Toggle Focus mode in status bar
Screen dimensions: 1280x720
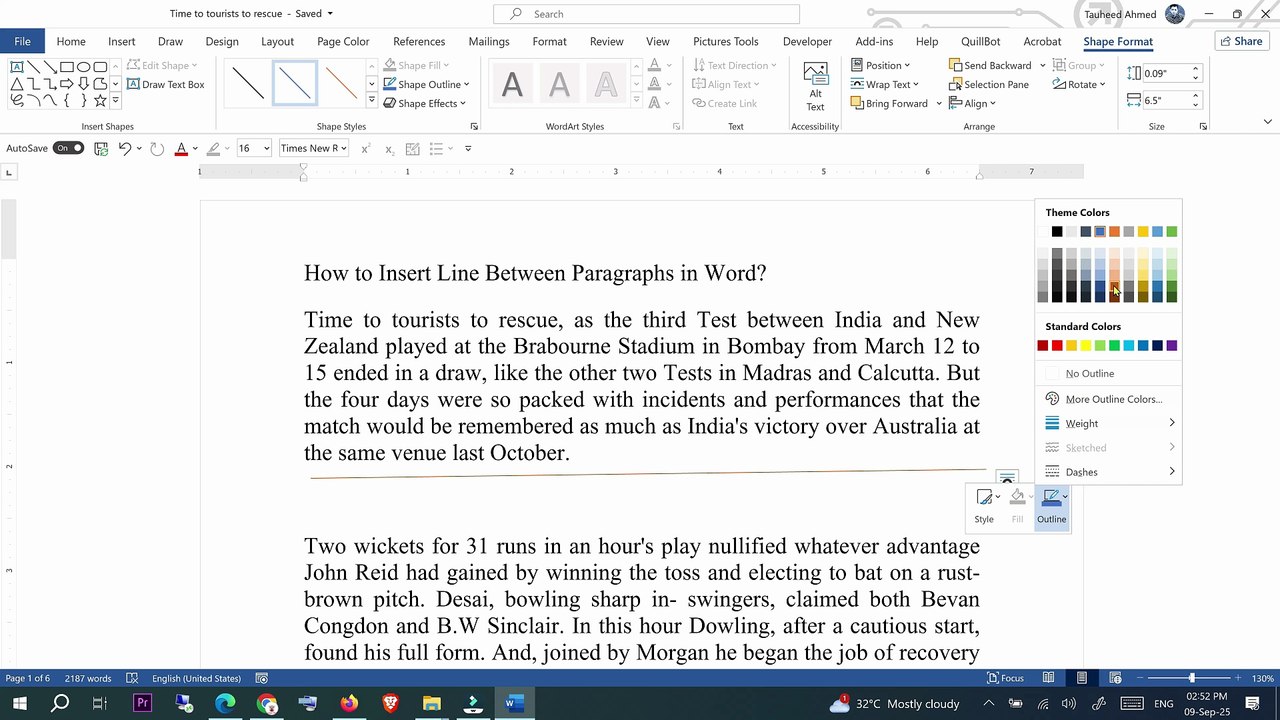coord(1004,678)
